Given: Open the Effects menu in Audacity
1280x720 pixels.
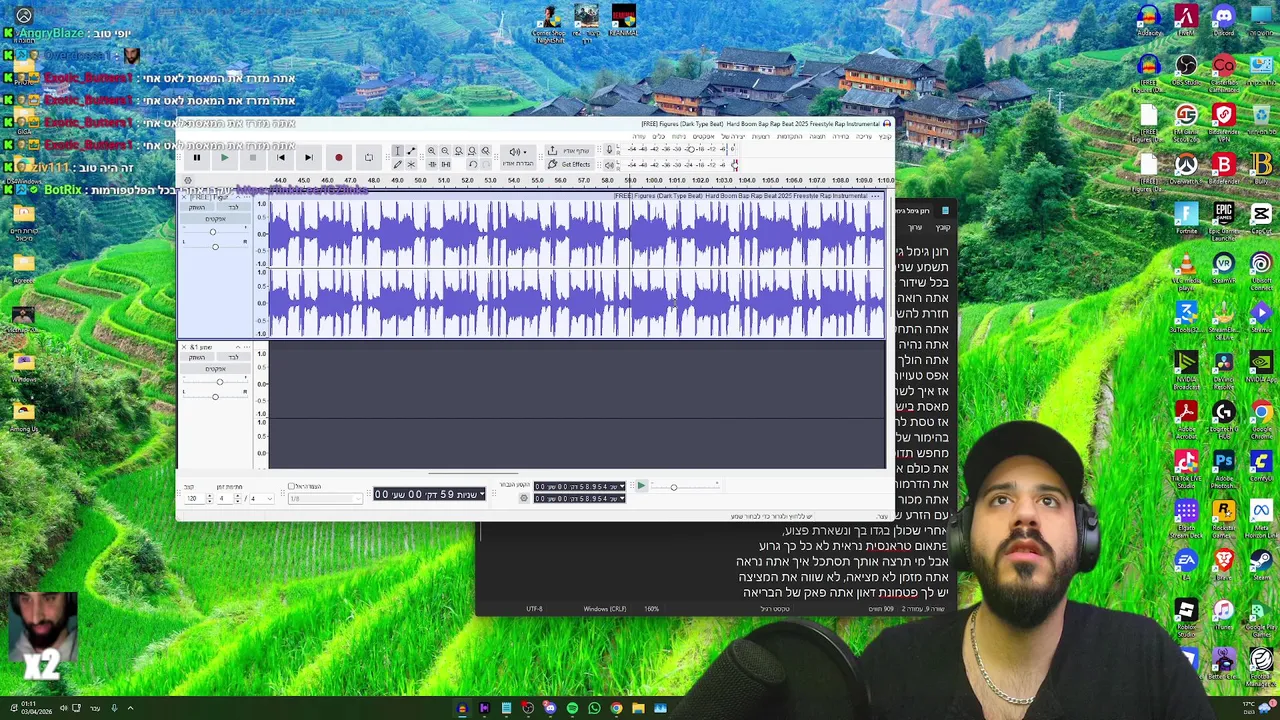Looking at the screenshot, I should (705, 136).
